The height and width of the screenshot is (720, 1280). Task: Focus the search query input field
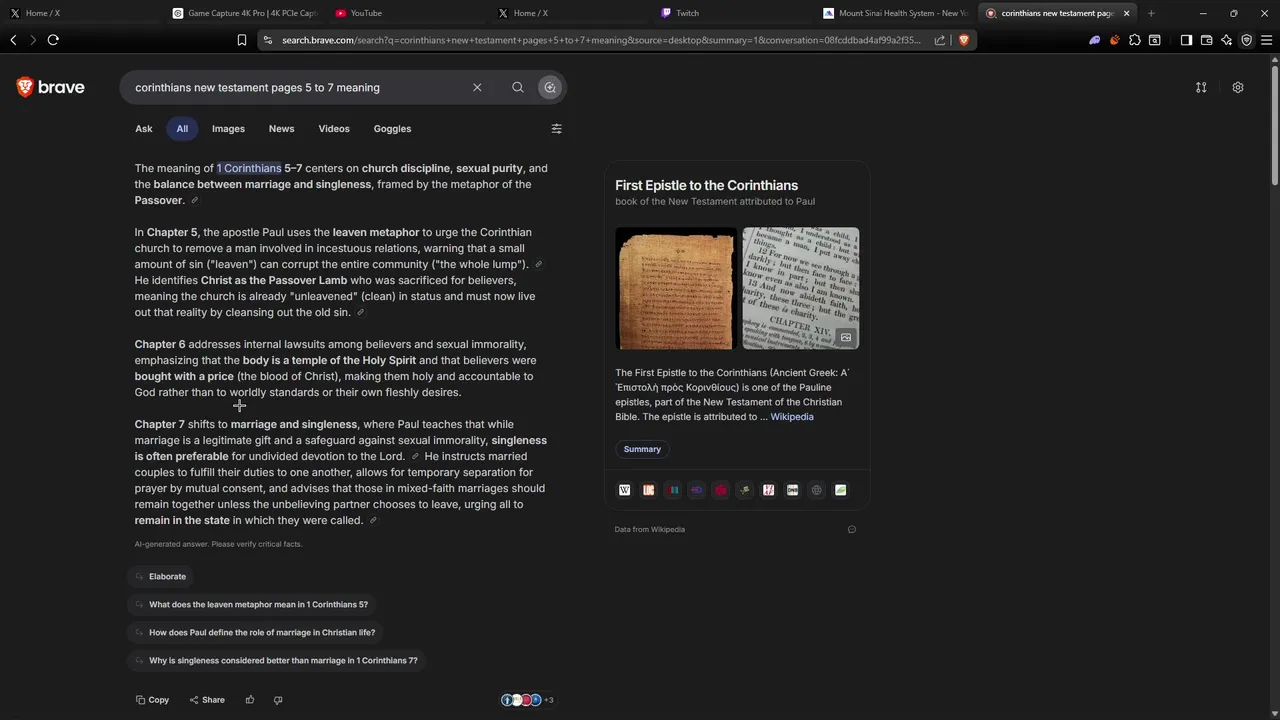pyautogui.click(x=300, y=88)
